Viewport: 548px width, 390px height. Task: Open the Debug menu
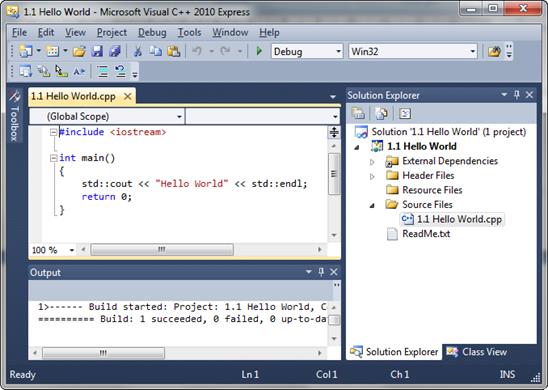click(152, 32)
